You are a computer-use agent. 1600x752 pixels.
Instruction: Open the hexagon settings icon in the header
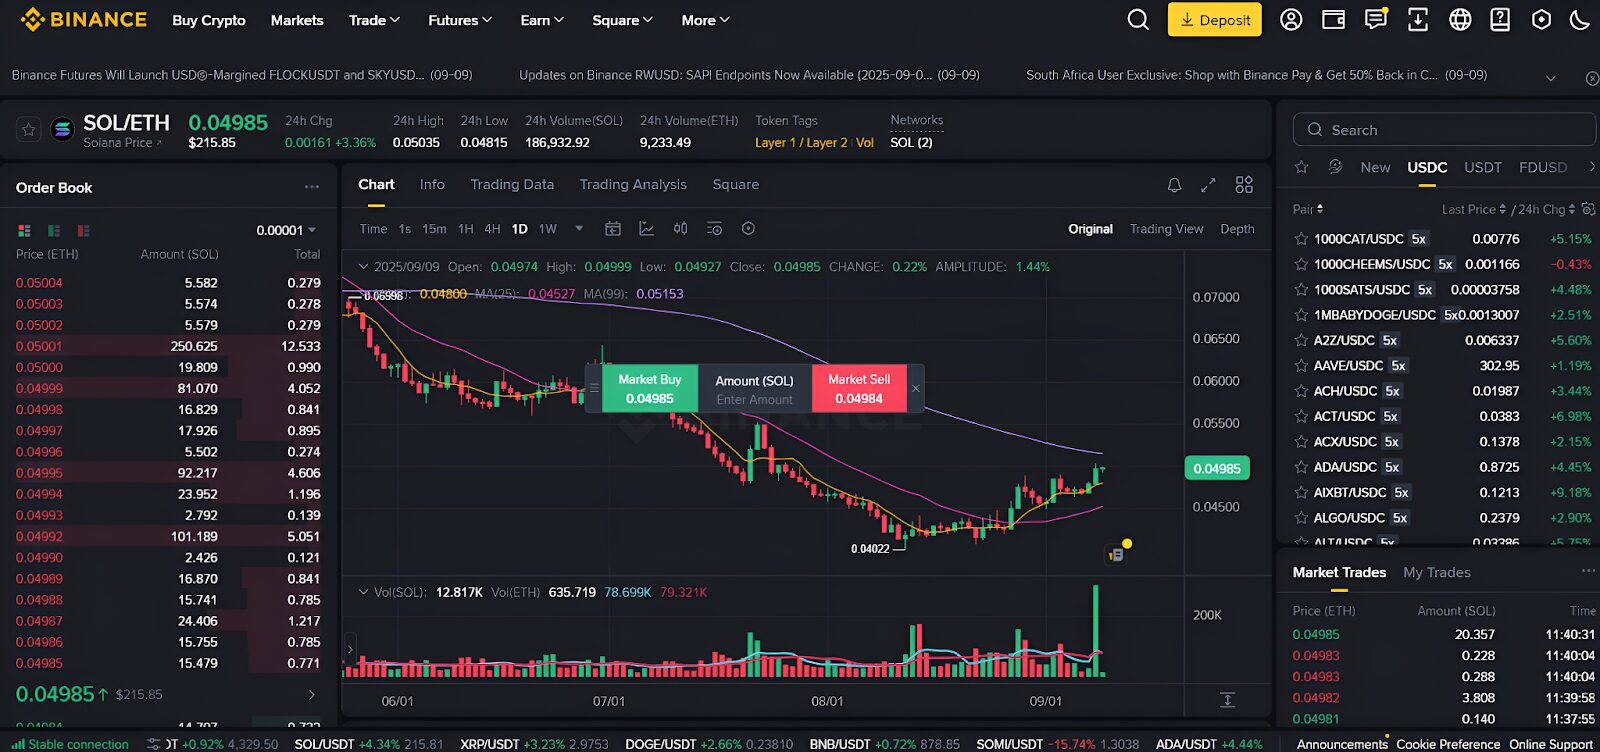(1541, 20)
